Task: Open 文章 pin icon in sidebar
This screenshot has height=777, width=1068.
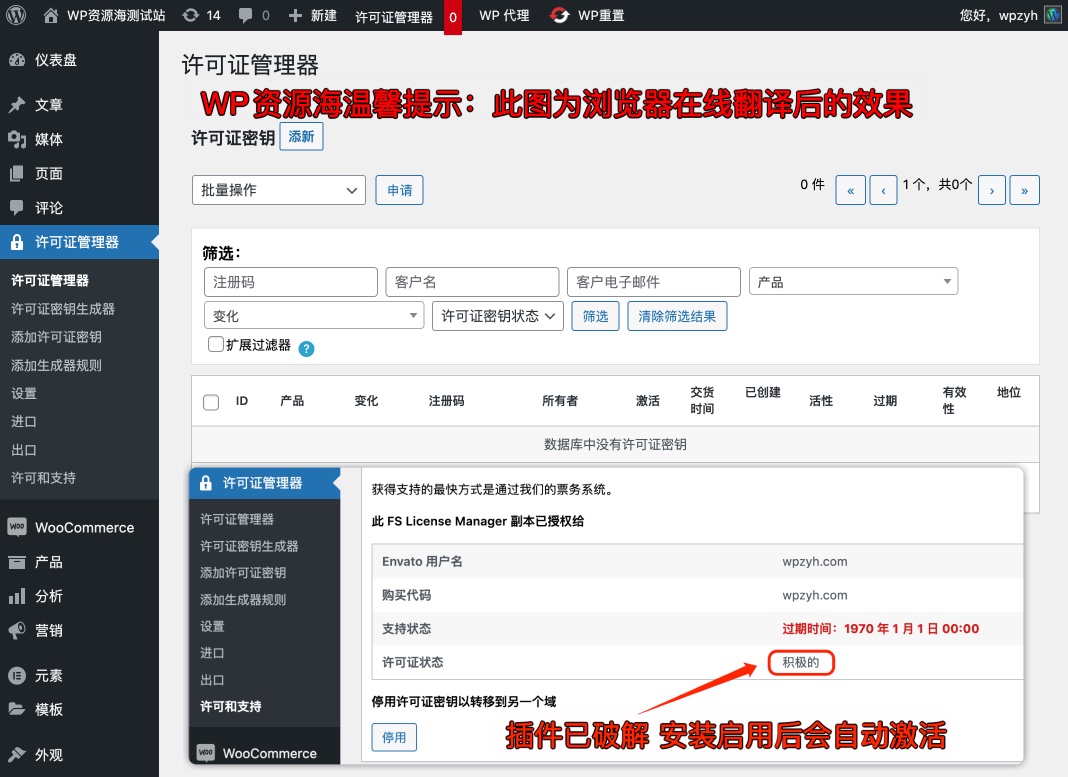Action: (17, 105)
